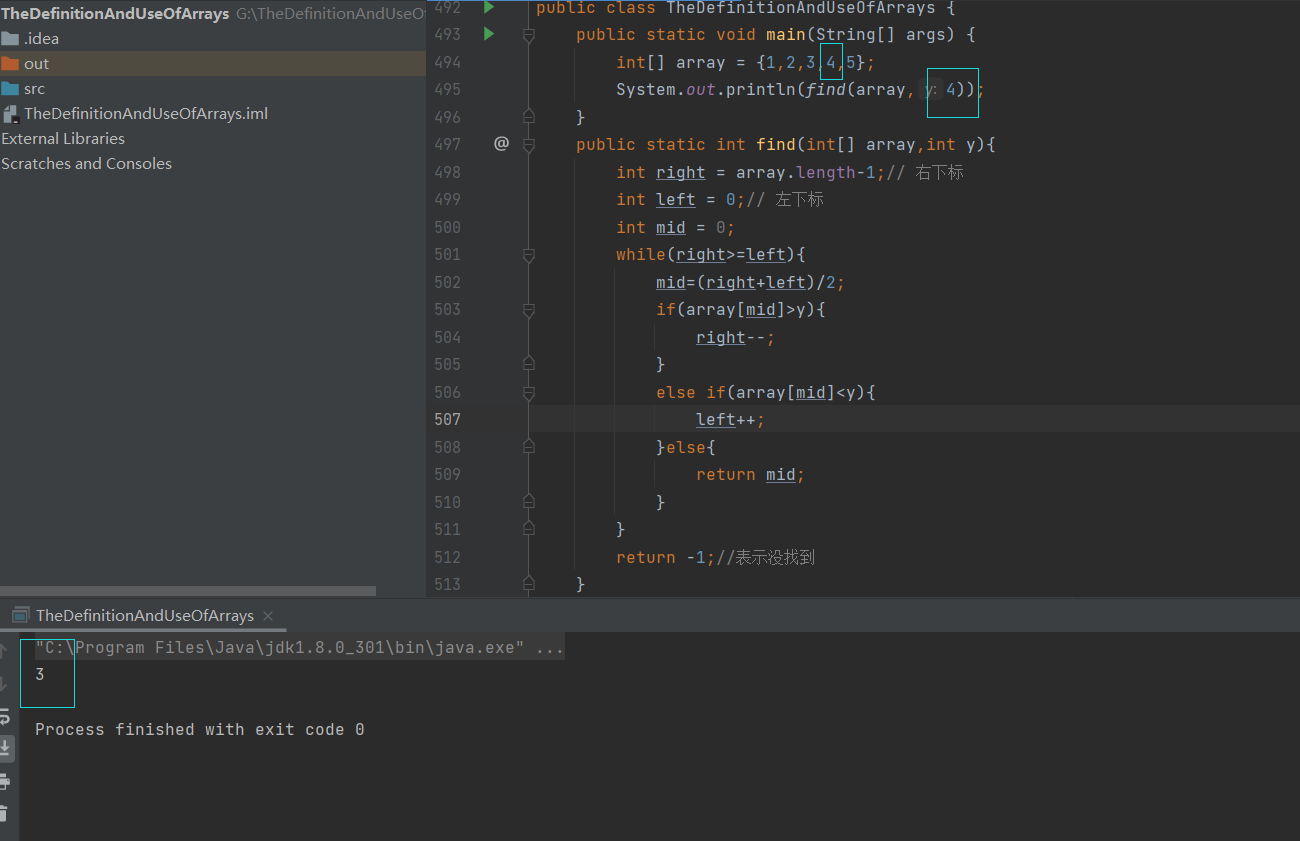This screenshot has width=1300, height=841.
Task: Click line number 500 in gutter
Action: 447,227
